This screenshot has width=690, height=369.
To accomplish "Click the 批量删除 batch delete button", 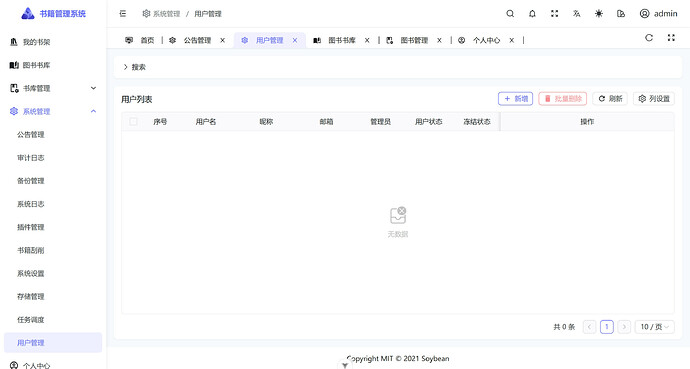I will [562, 99].
